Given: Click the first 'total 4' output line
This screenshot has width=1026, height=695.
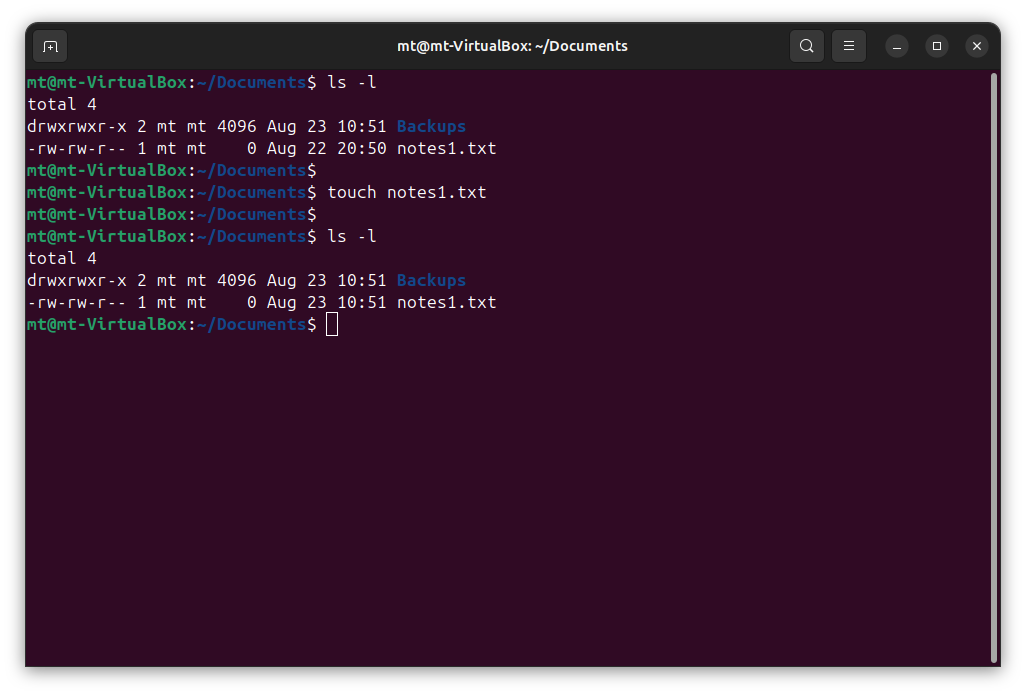Looking at the screenshot, I should (62, 104).
